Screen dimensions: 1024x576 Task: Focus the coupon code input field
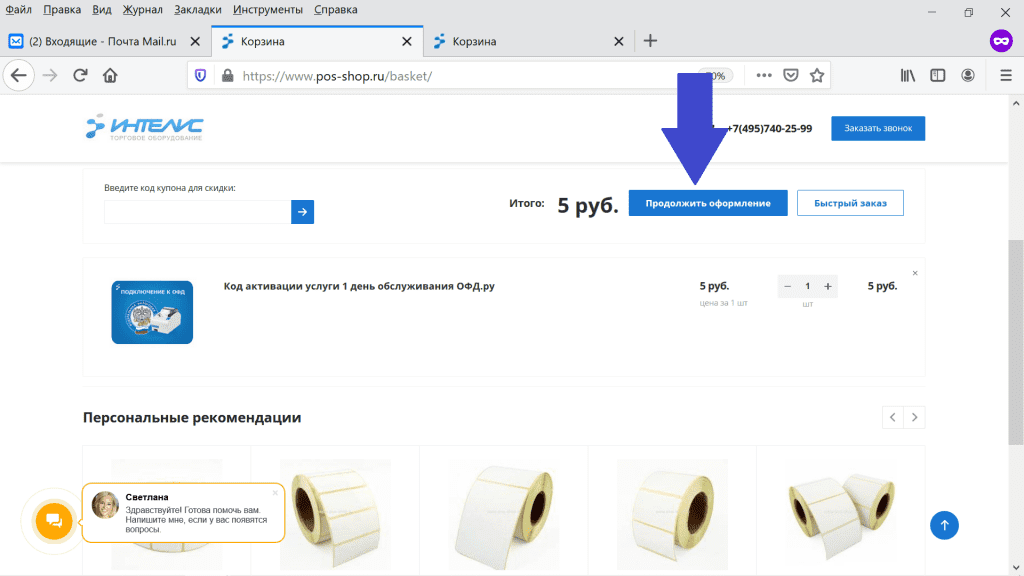[x=196, y=211]
